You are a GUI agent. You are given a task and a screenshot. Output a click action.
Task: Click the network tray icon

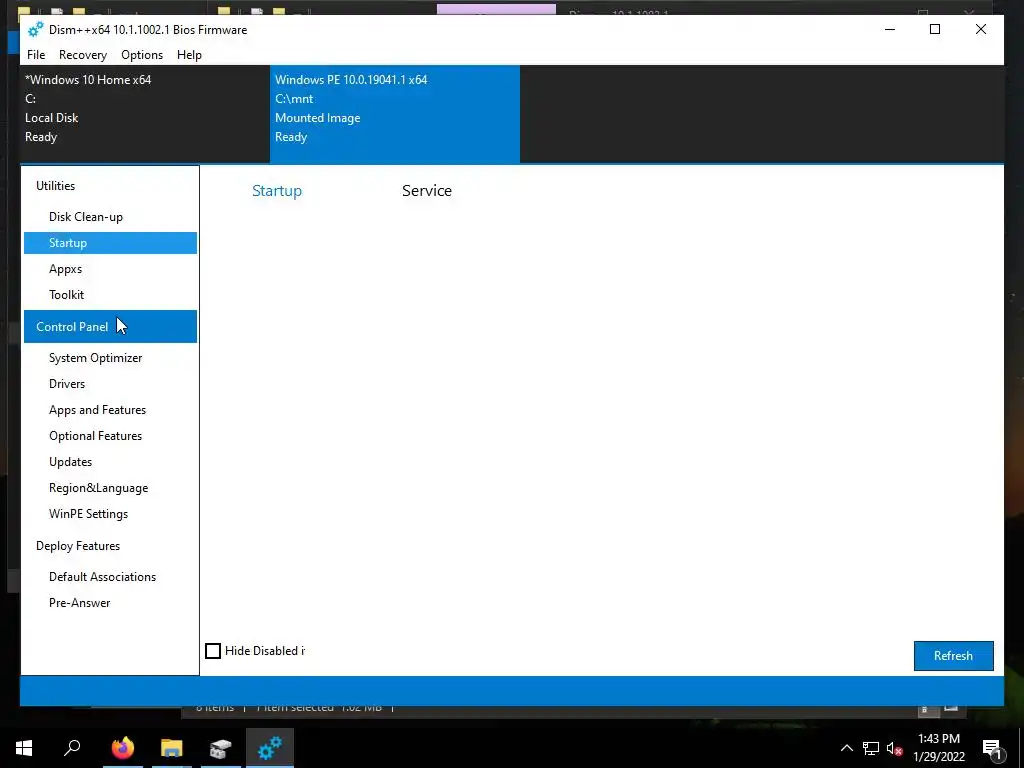[x=871, y=748]
